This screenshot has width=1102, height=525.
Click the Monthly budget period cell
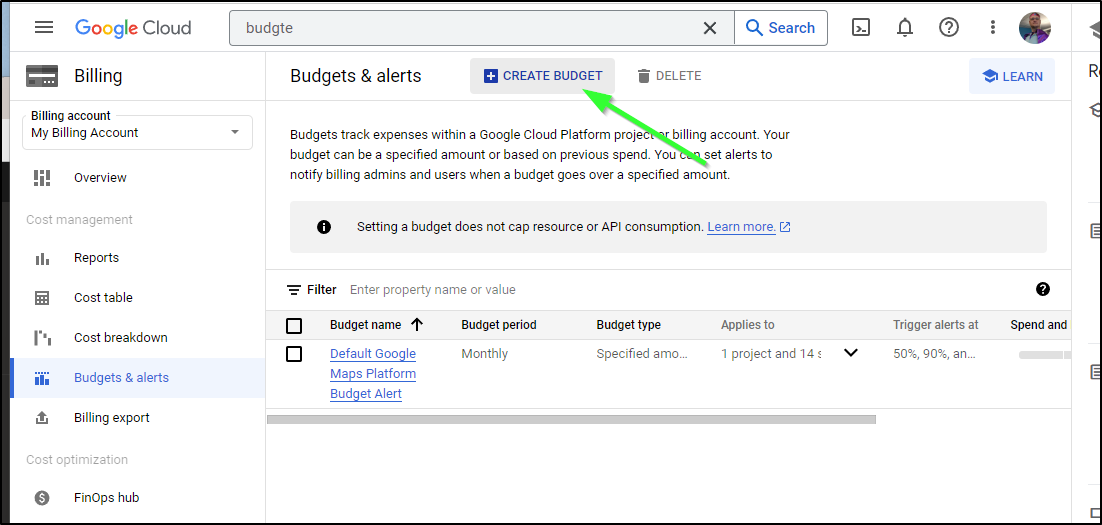[484, 354]
